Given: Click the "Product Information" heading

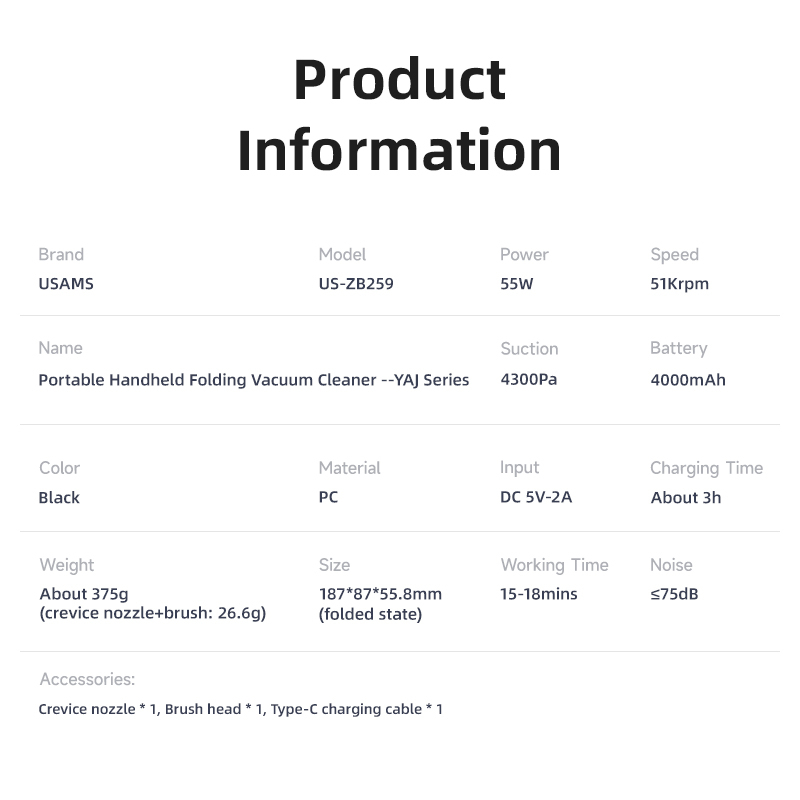Looking at the screenshot, I should 399,114.
